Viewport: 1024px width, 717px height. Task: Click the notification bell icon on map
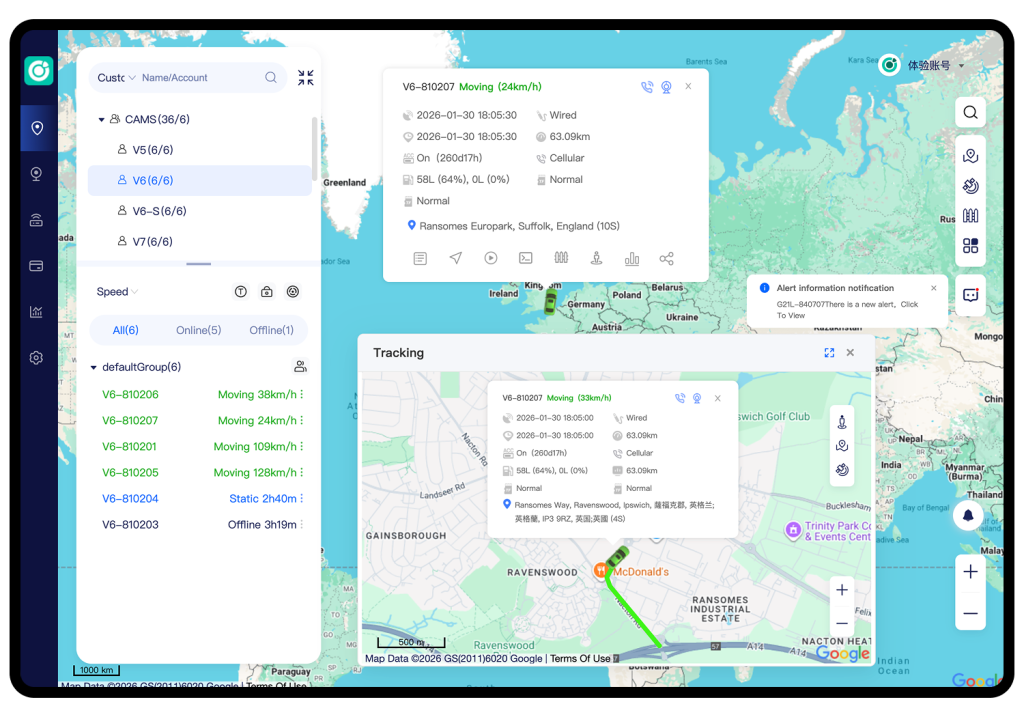969,515
